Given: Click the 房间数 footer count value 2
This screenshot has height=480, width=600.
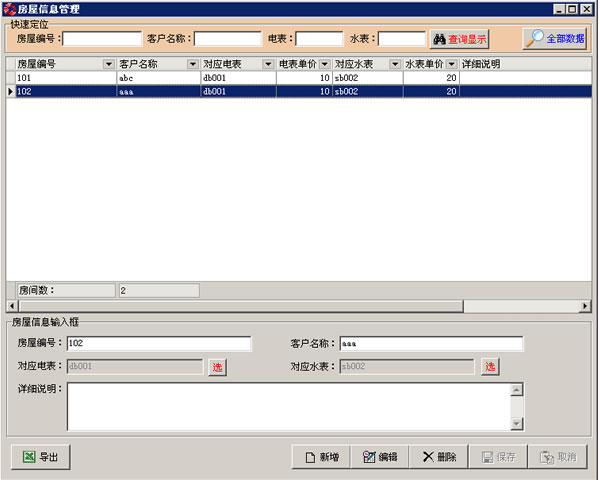Looking at the screenshot, I should 159,291.
